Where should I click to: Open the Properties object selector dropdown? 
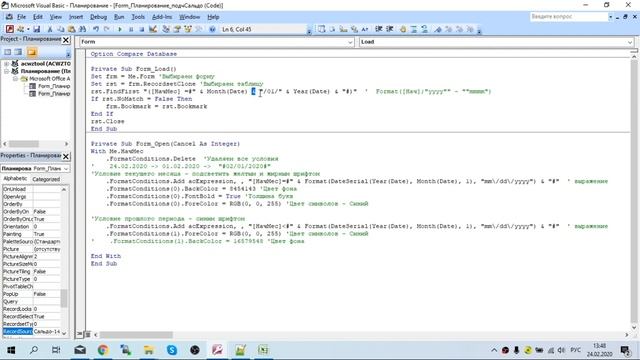pos(66,169)
